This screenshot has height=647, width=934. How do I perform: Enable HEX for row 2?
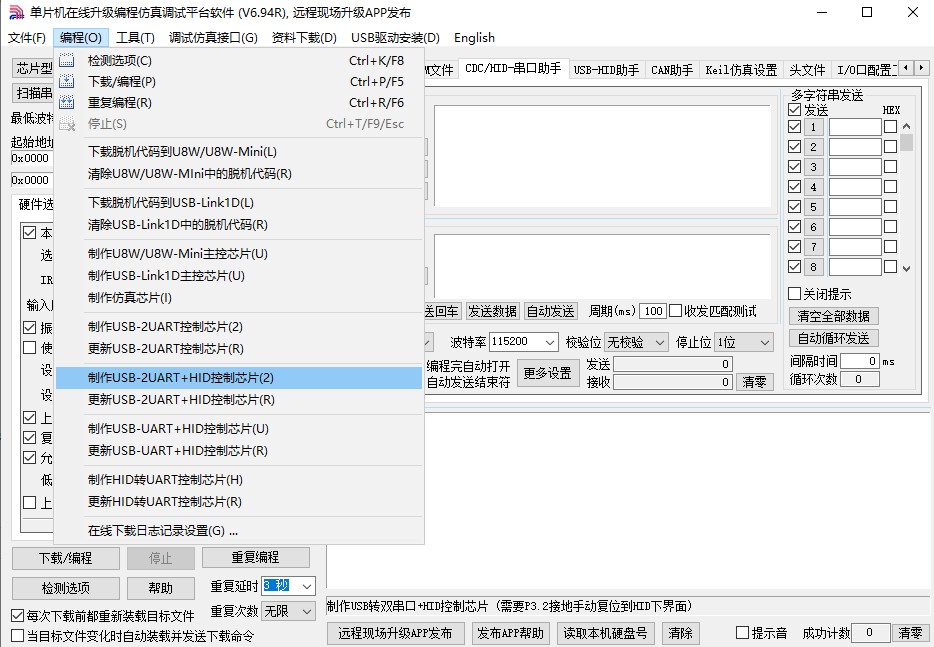pyautogui.click(x=891, y=147)
